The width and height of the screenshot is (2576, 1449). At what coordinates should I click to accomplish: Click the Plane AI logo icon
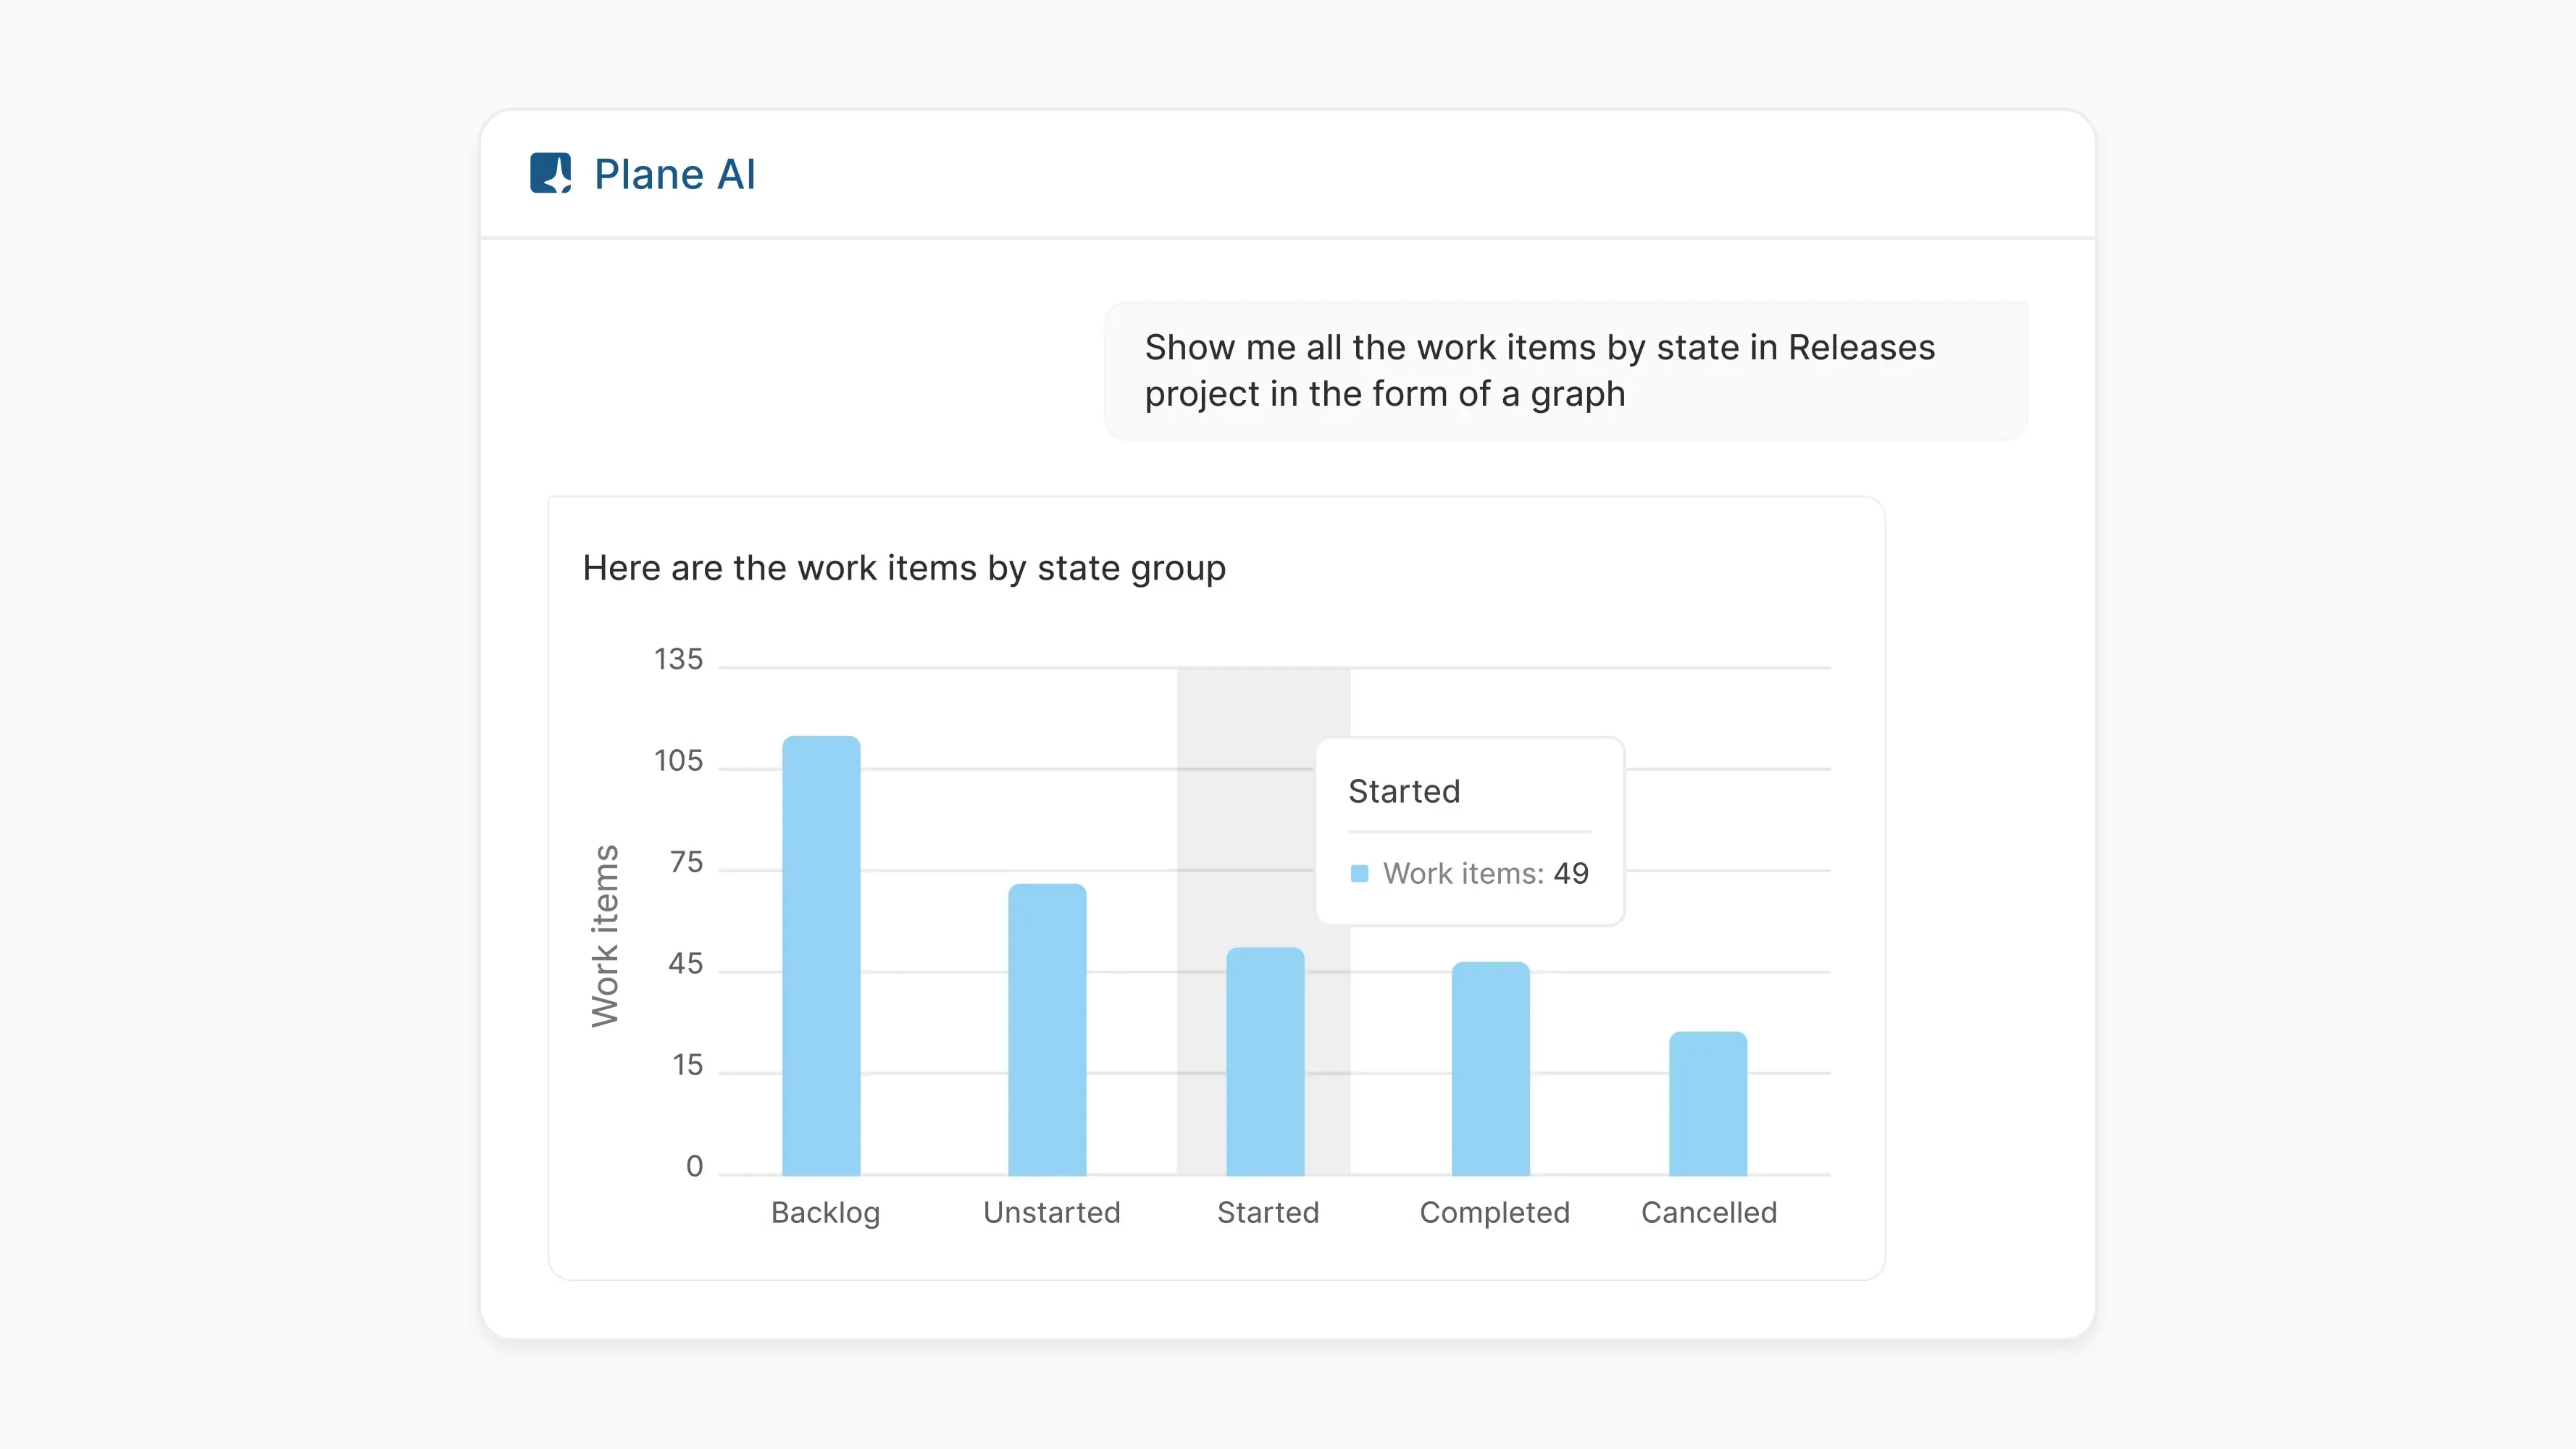(x=550, y=173)
